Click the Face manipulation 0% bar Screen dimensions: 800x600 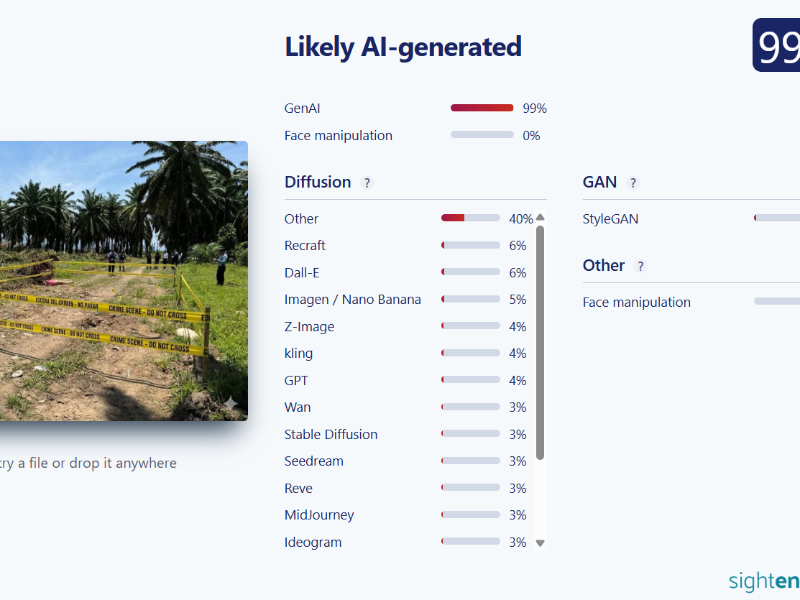tap(482, 135)
